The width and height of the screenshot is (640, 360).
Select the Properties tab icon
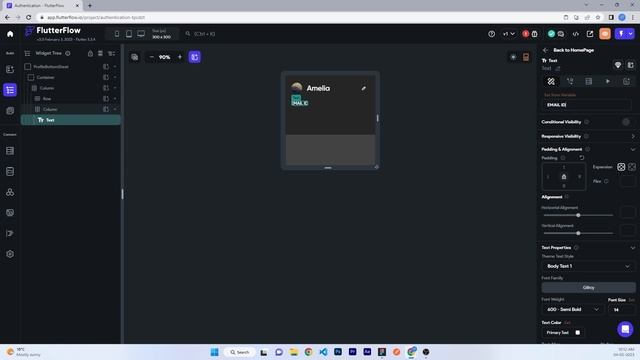point(551,82)
